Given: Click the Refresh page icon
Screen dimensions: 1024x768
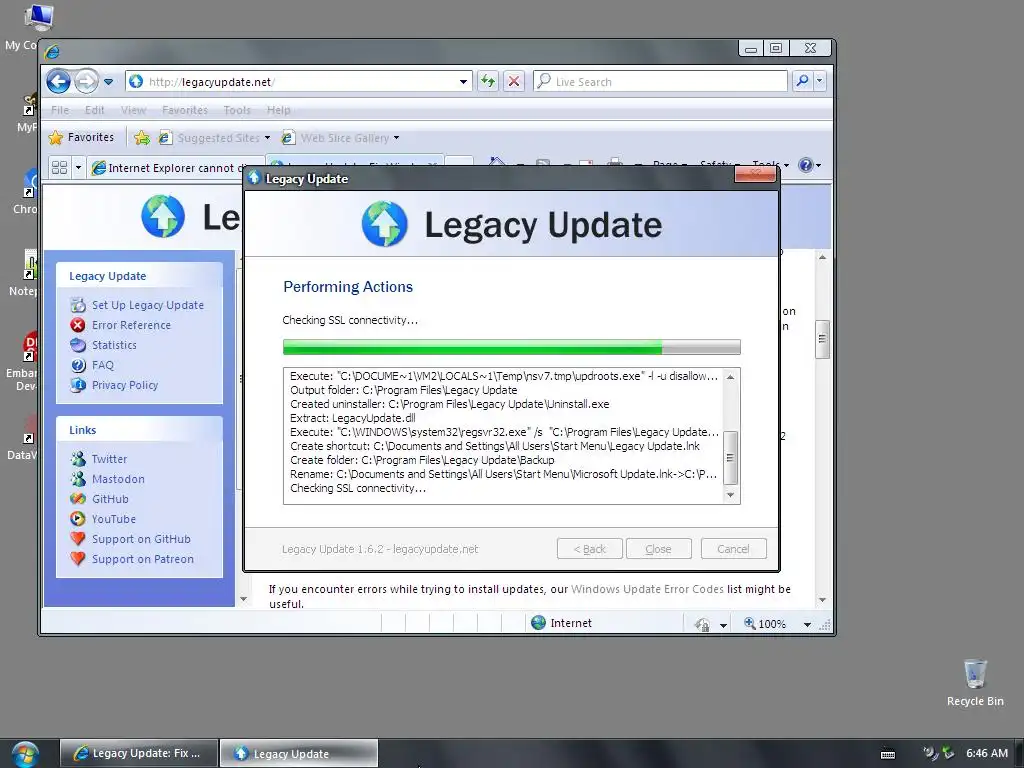Looking at the screenshot, I should [488, 82].
